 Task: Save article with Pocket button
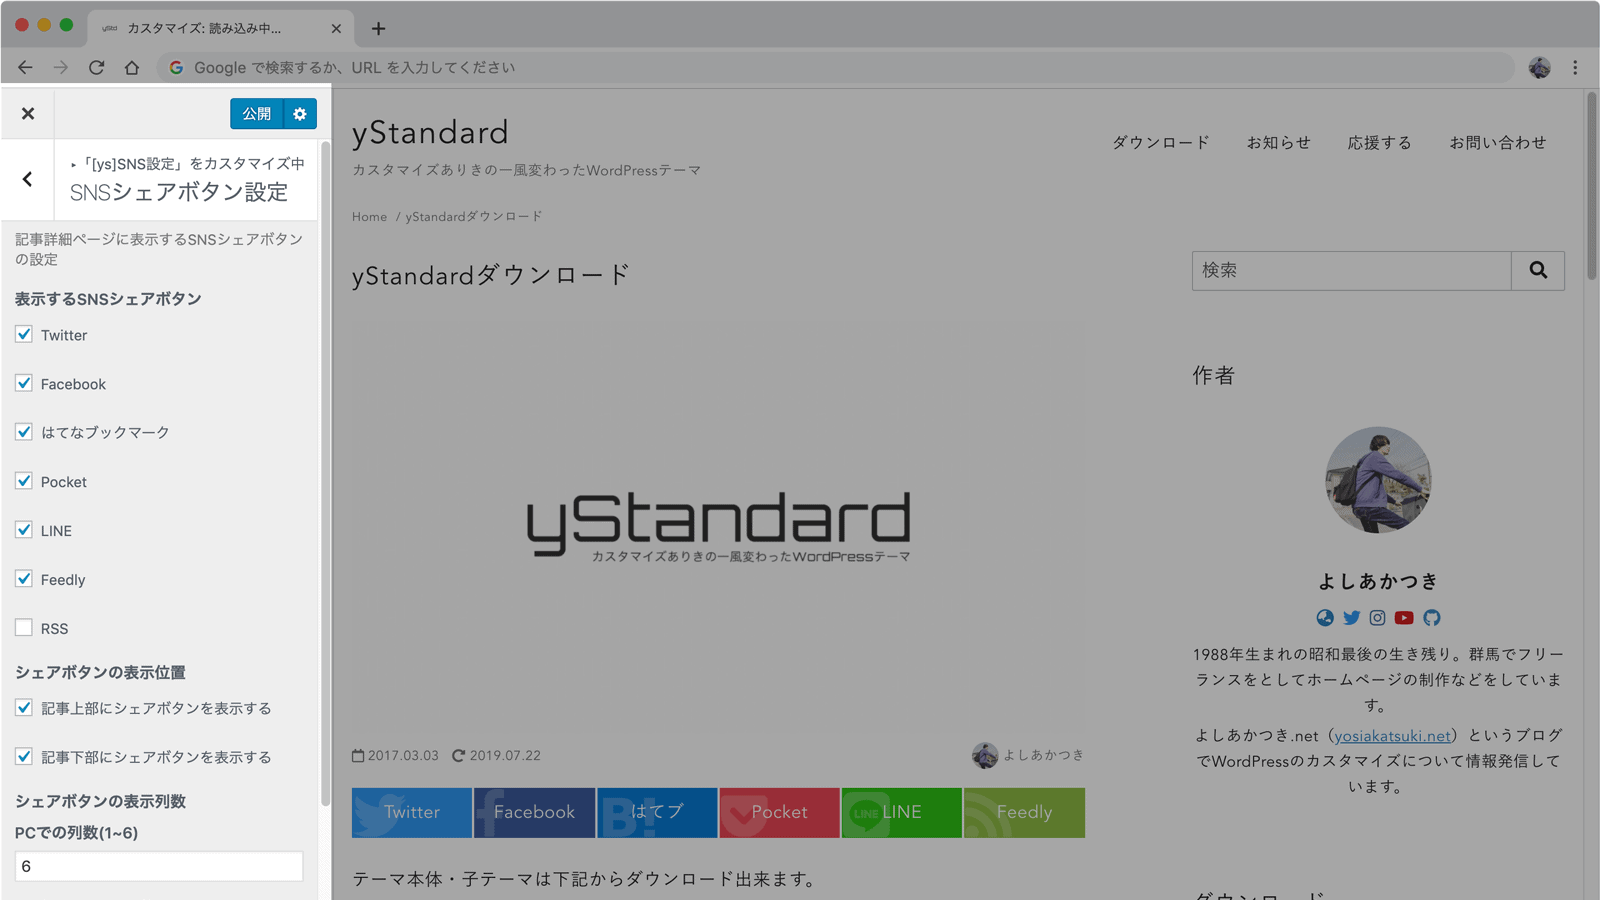point(779,813)
